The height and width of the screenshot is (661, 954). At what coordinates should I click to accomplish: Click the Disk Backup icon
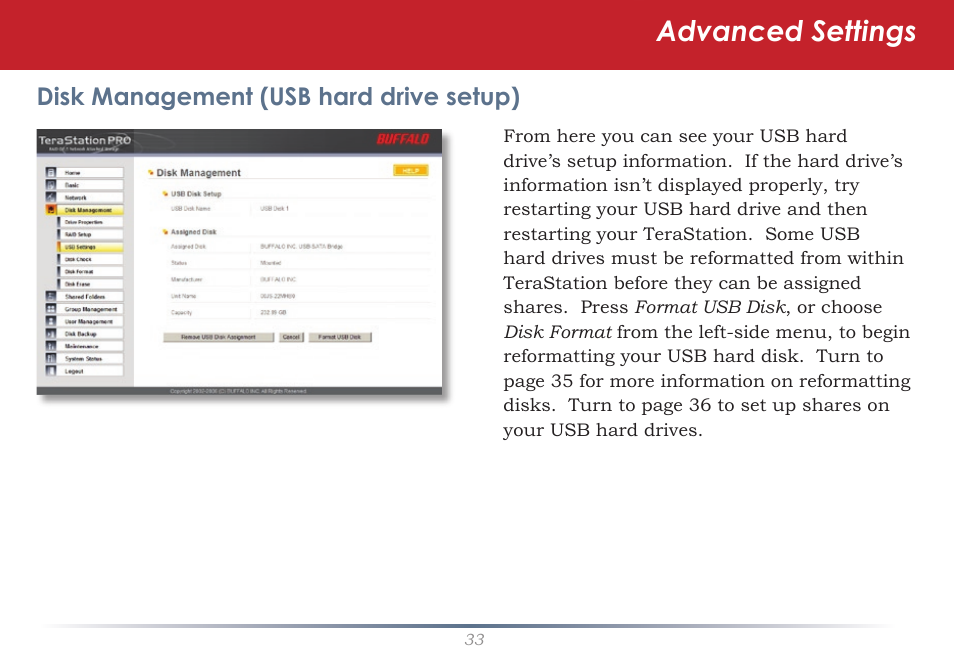(51, 334)
